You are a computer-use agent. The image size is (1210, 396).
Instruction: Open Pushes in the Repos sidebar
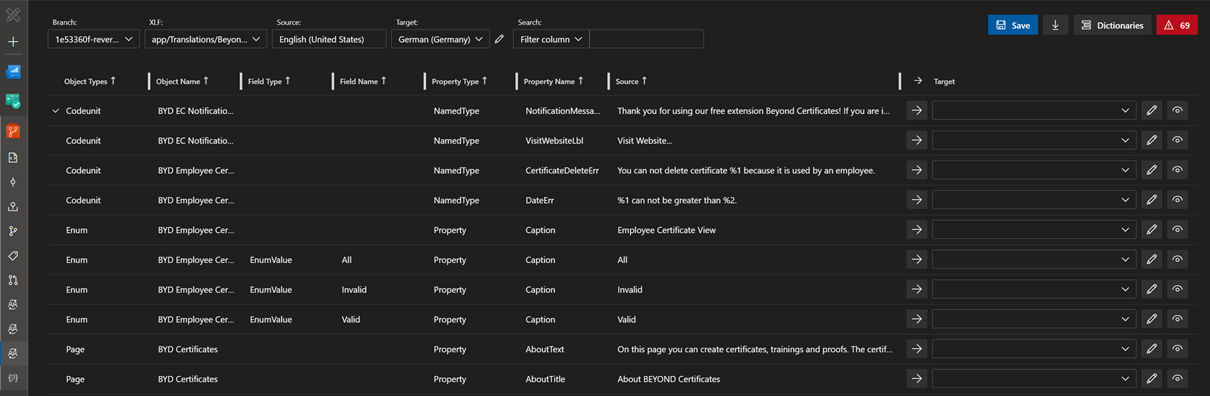tap(13, 207)
